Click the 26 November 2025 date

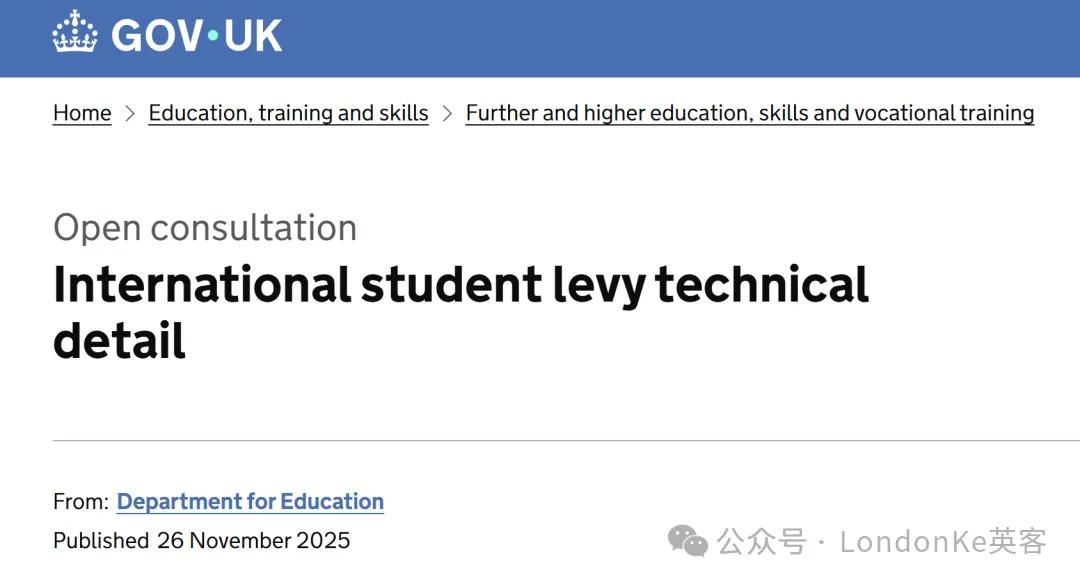pos(253,541)
